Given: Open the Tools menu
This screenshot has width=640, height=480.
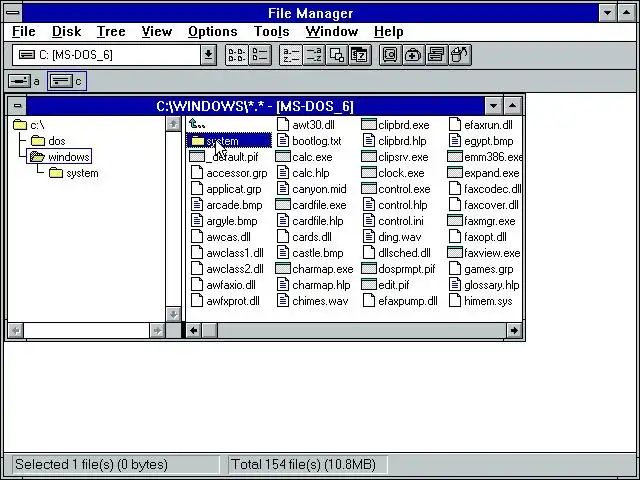Looking at the screenshot, I should coord(271,31).
